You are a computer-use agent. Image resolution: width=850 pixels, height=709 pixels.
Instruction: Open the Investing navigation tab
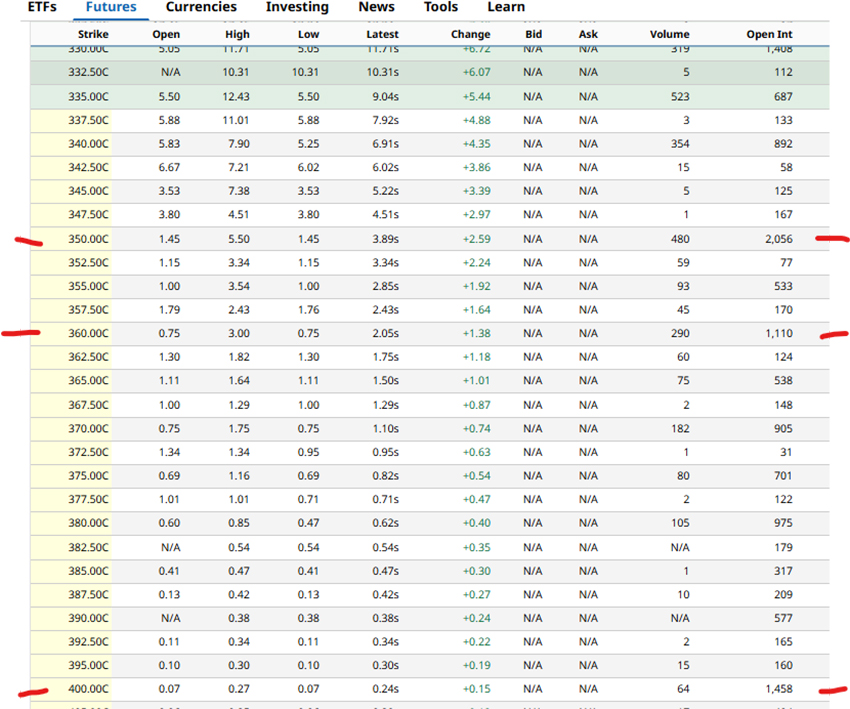(x=297, y=7)
